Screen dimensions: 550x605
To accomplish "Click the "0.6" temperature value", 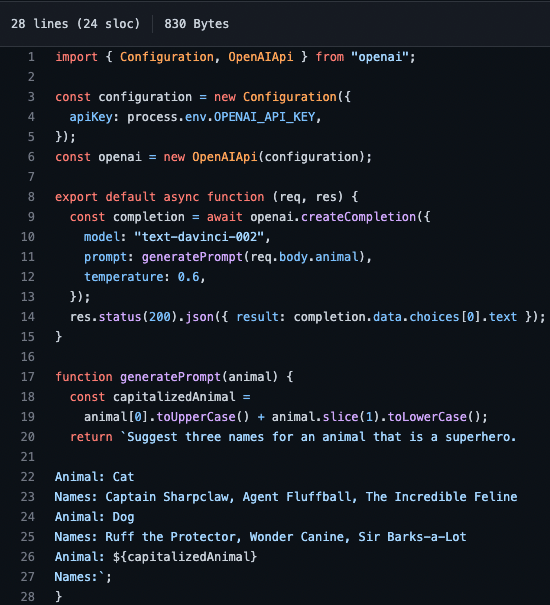I will click(x=189, y=277).
